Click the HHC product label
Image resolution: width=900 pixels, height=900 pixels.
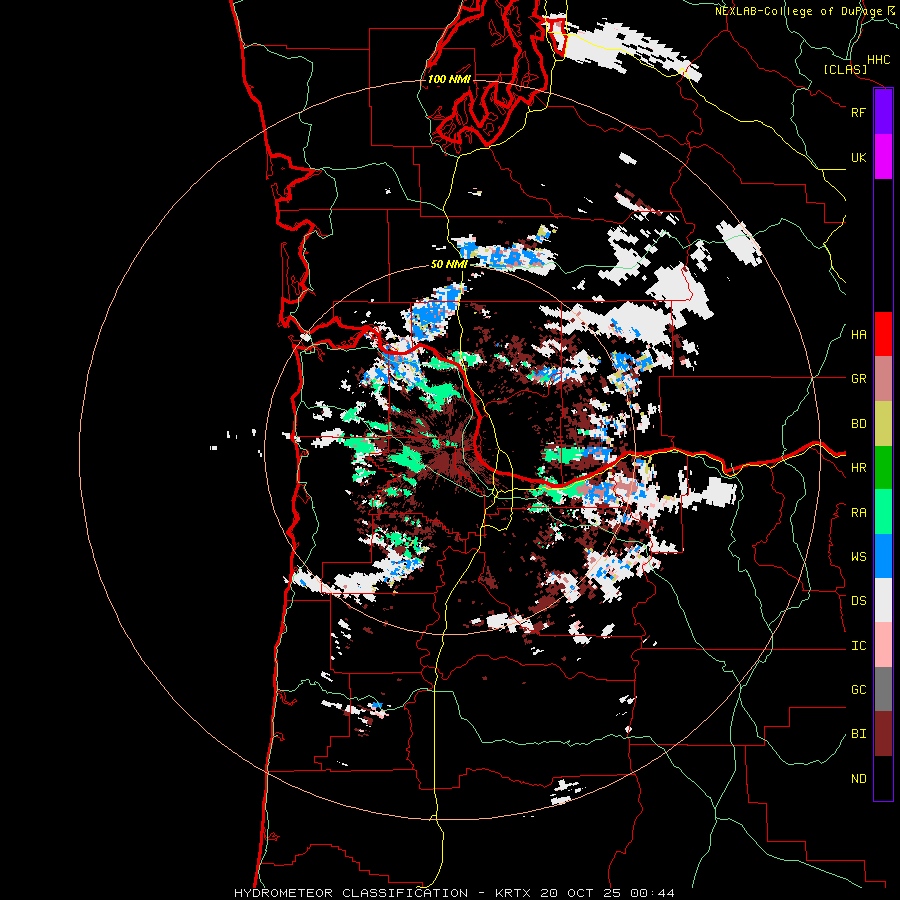click(879, 60)
